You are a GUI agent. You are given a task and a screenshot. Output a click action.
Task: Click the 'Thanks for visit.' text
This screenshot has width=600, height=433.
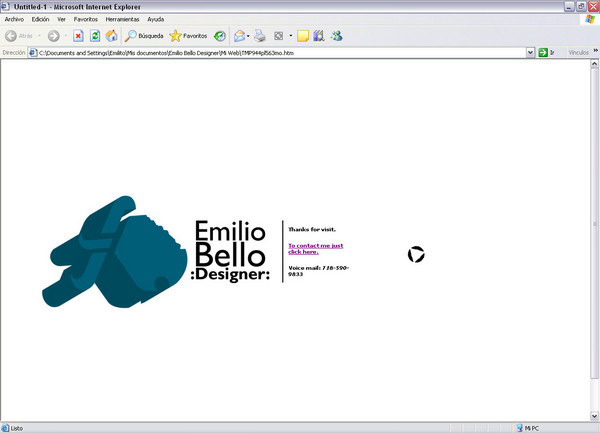click(312, 230)
